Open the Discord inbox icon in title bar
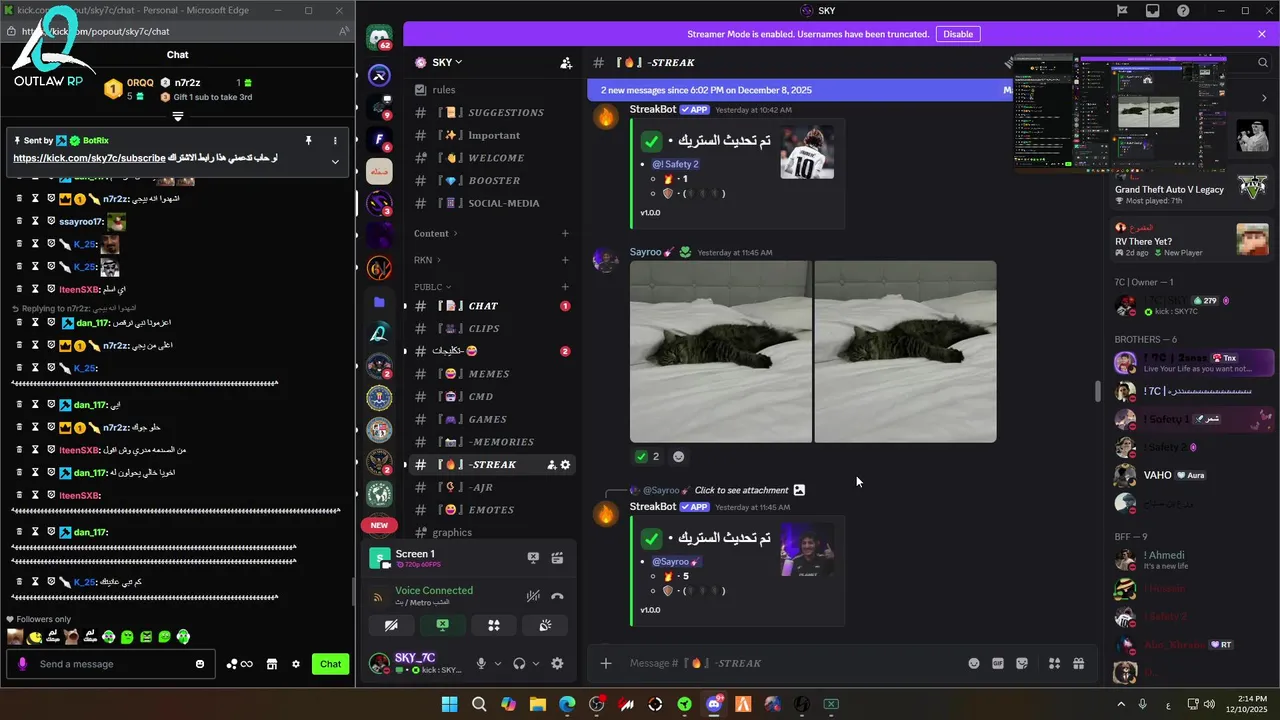This screenshot has height=720, width=1280. 1153,11
